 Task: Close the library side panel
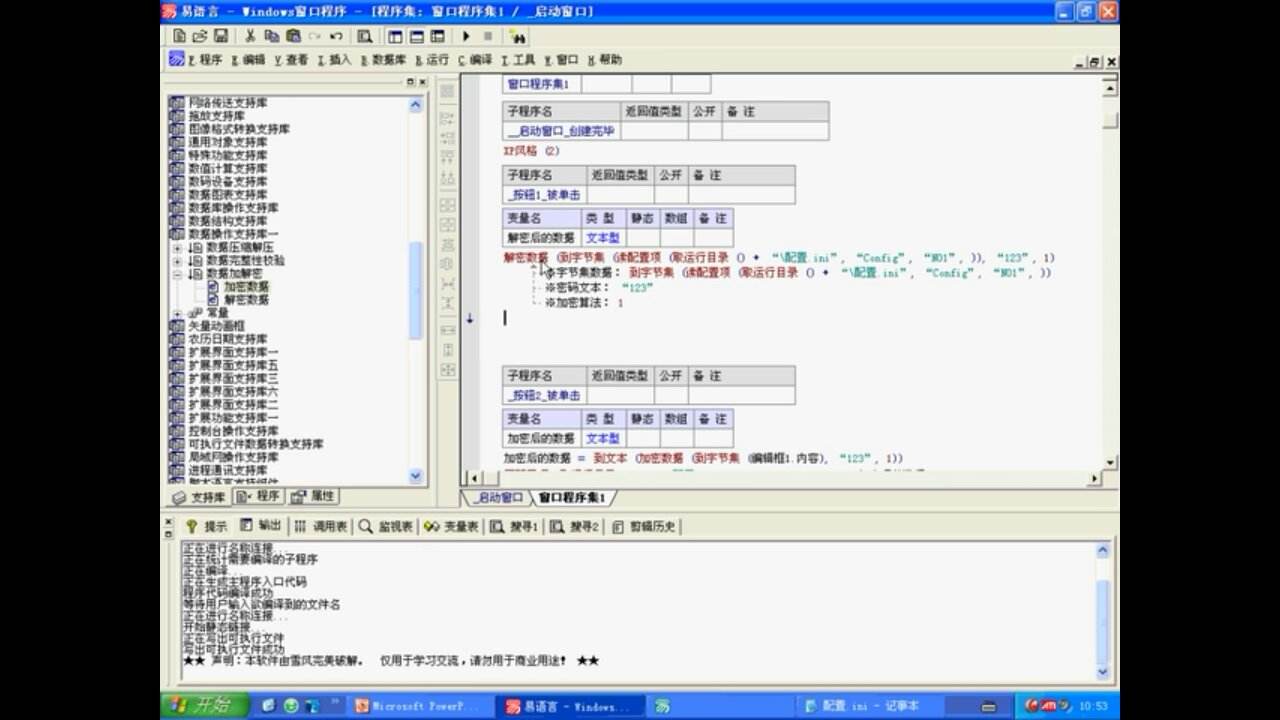422,82
